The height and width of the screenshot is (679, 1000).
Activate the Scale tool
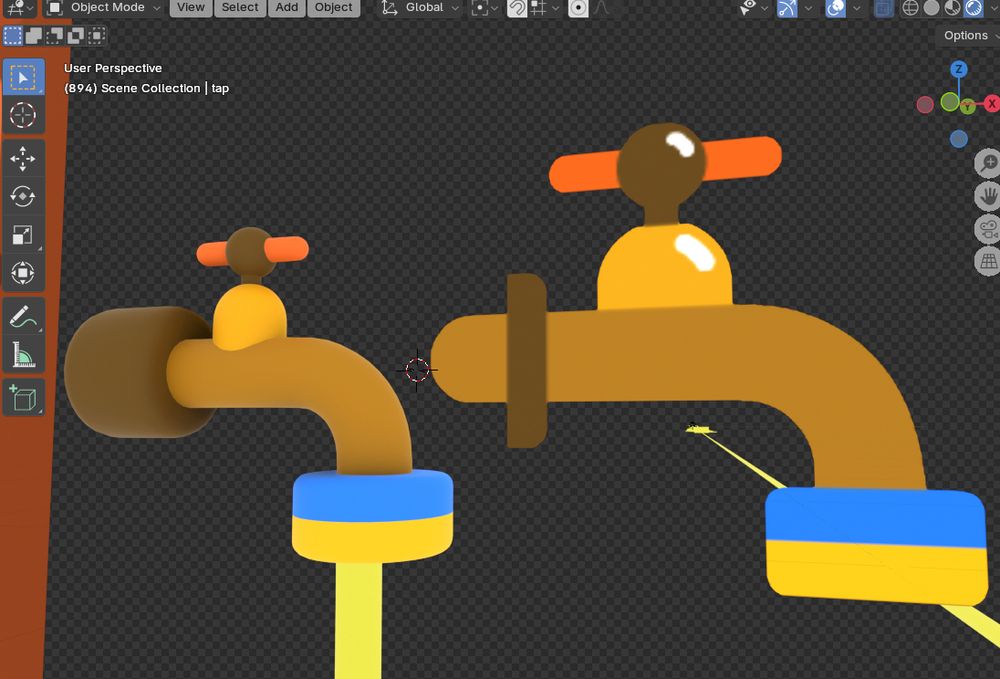[x=23, y=235]
